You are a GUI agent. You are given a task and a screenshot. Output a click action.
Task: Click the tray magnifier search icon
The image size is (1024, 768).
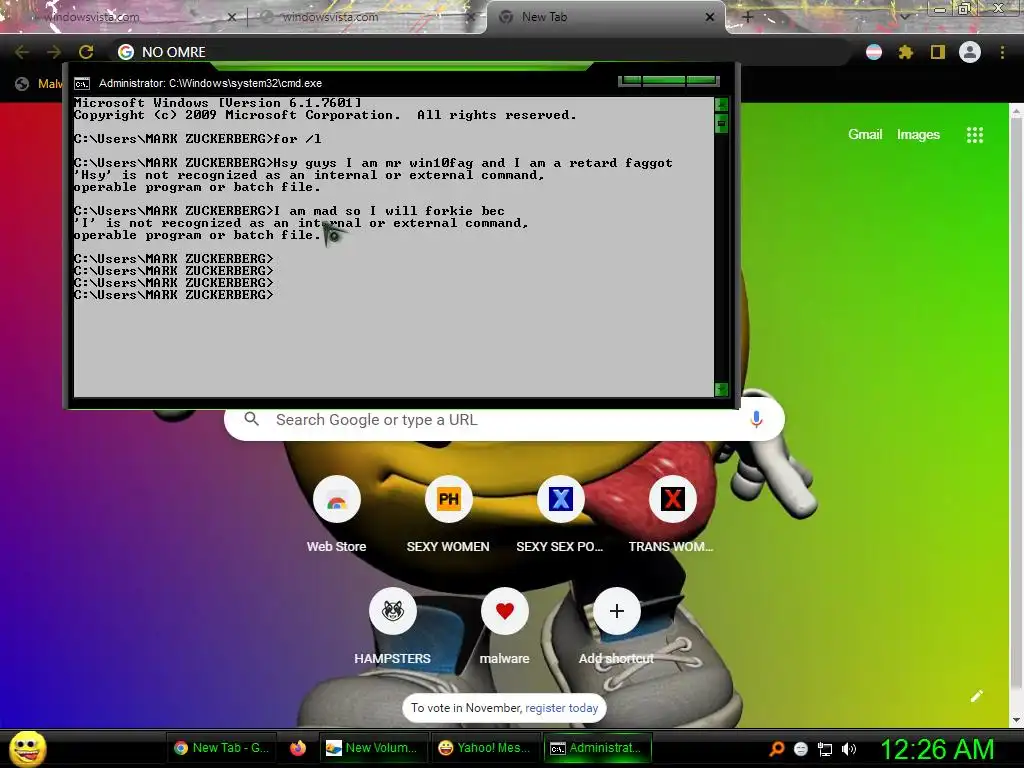pyautogui.click(x=776, y=748)
